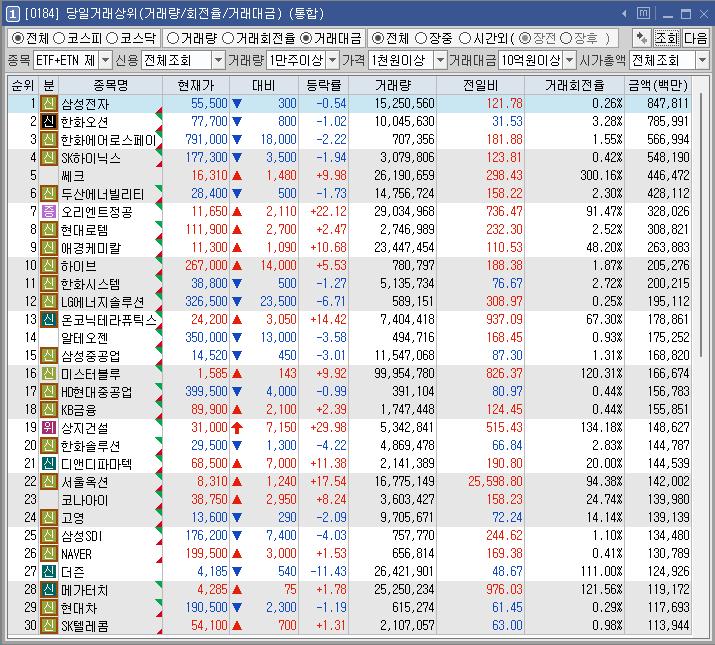The image size is (715, 645).
Task: Open the 한화에어로스페이스 stock row
Action: 349,140
